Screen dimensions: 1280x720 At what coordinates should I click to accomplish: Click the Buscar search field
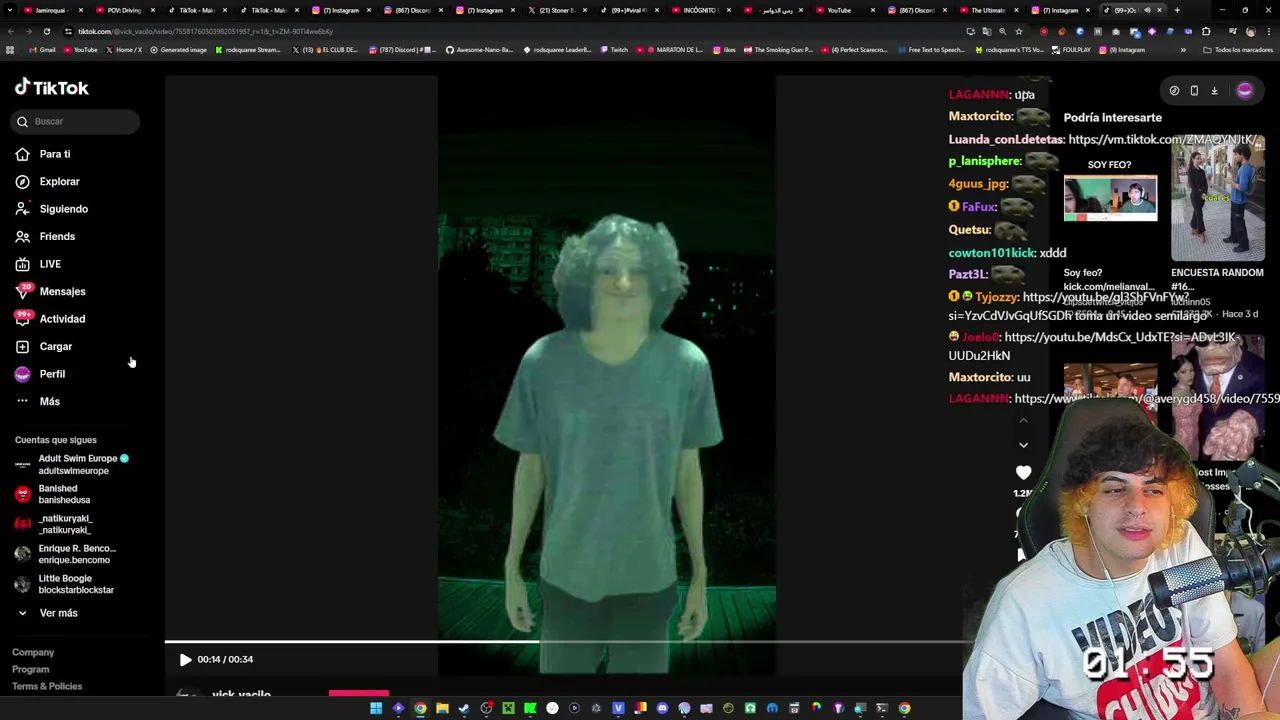76,121
